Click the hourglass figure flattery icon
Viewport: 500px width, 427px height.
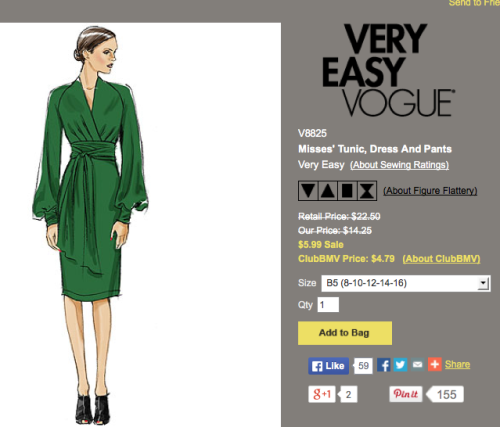367,191
